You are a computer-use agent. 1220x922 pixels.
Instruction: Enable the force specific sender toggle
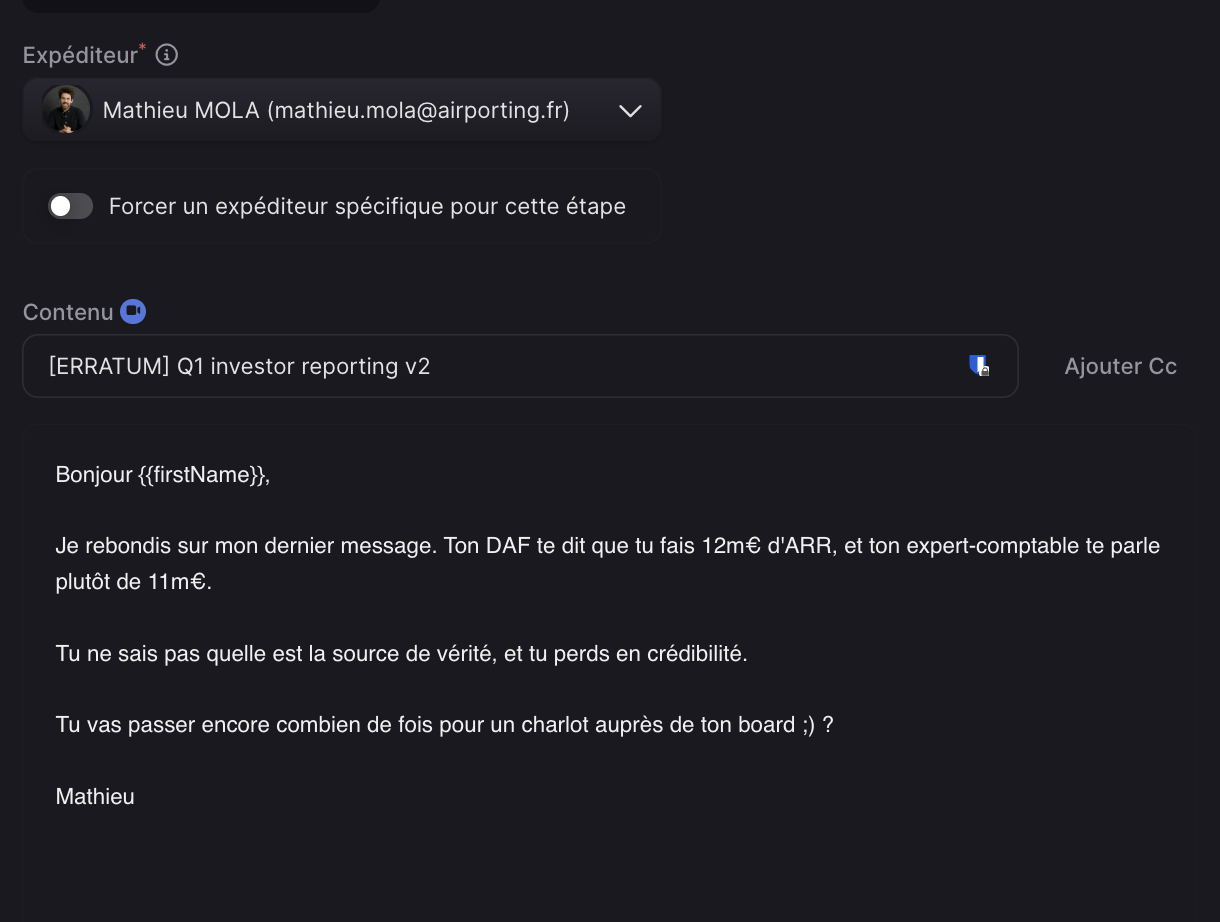point(71,206)
